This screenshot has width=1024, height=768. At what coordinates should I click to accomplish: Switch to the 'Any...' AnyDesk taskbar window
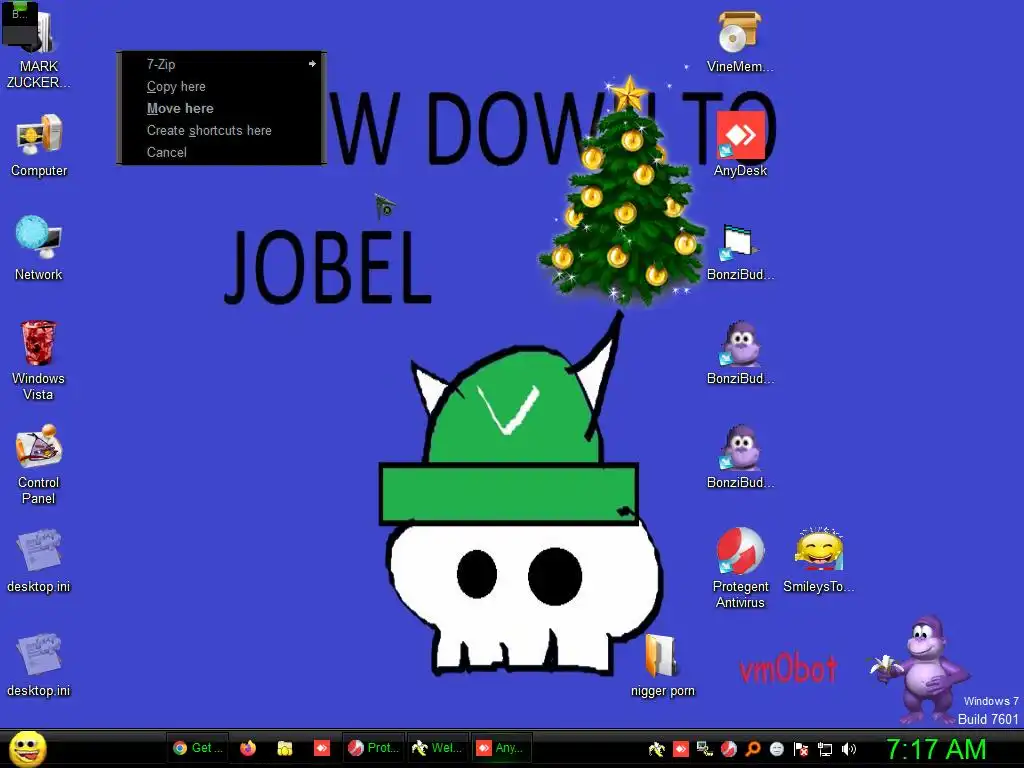[x=502, y=748]
